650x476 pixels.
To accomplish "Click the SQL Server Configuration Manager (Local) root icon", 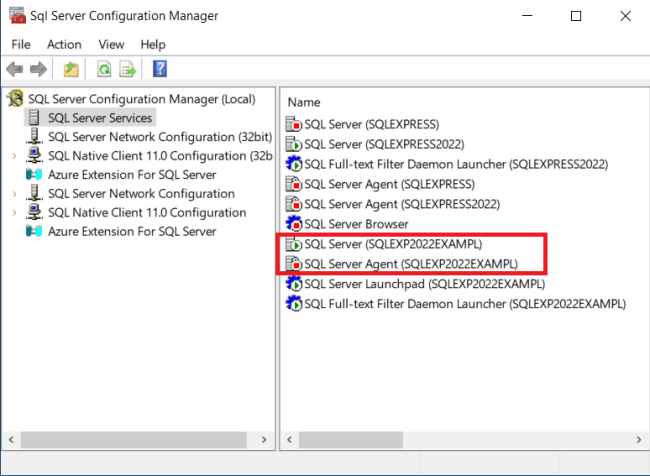I will pos(15,99).
